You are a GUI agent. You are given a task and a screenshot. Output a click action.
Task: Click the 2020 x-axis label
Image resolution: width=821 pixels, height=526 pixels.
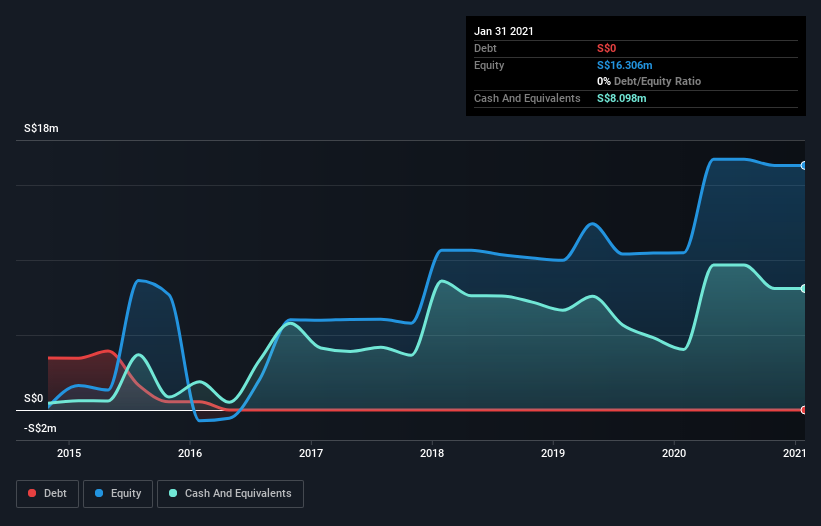[674, 453]
